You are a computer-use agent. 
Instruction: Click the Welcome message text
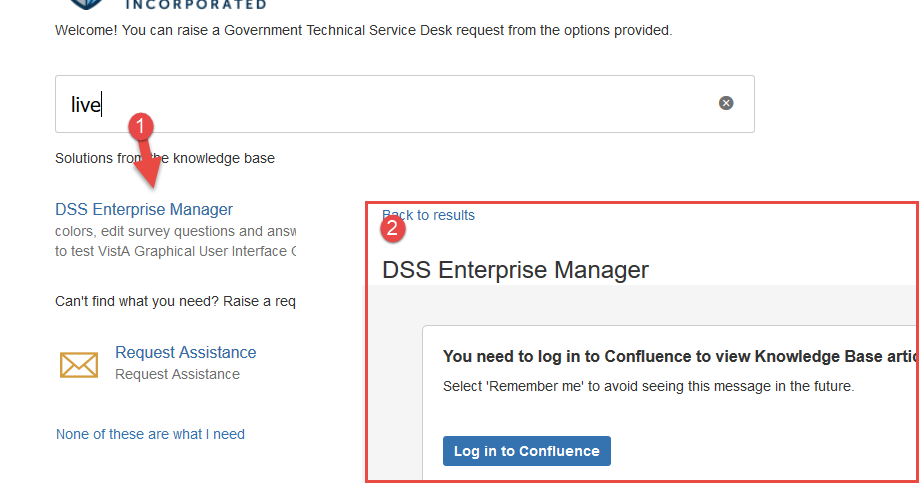(363, 31)
